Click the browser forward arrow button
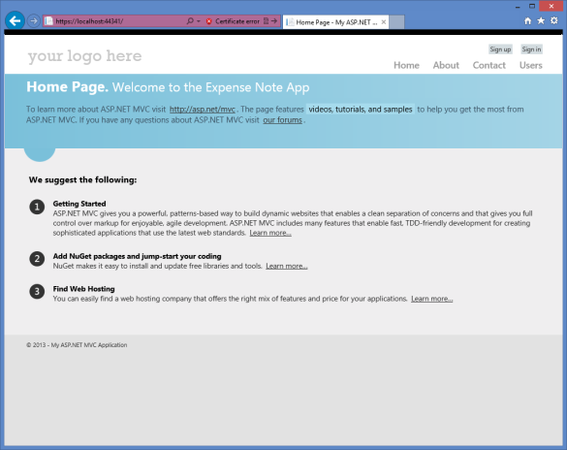The width and height of the screenshot is (567, 450). point(34,21)
